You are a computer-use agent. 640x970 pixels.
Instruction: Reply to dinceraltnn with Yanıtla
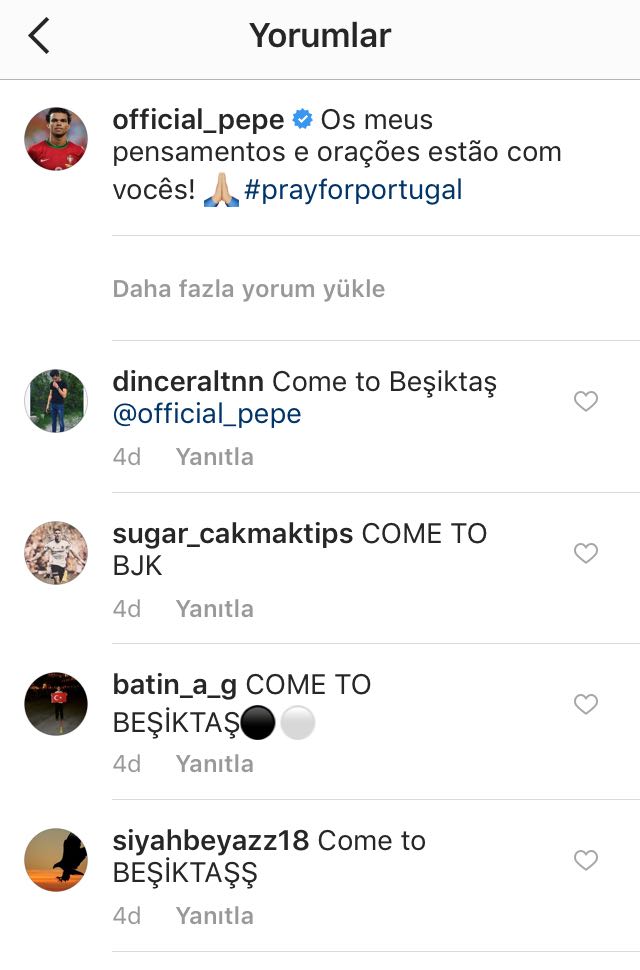click(215, 457)
